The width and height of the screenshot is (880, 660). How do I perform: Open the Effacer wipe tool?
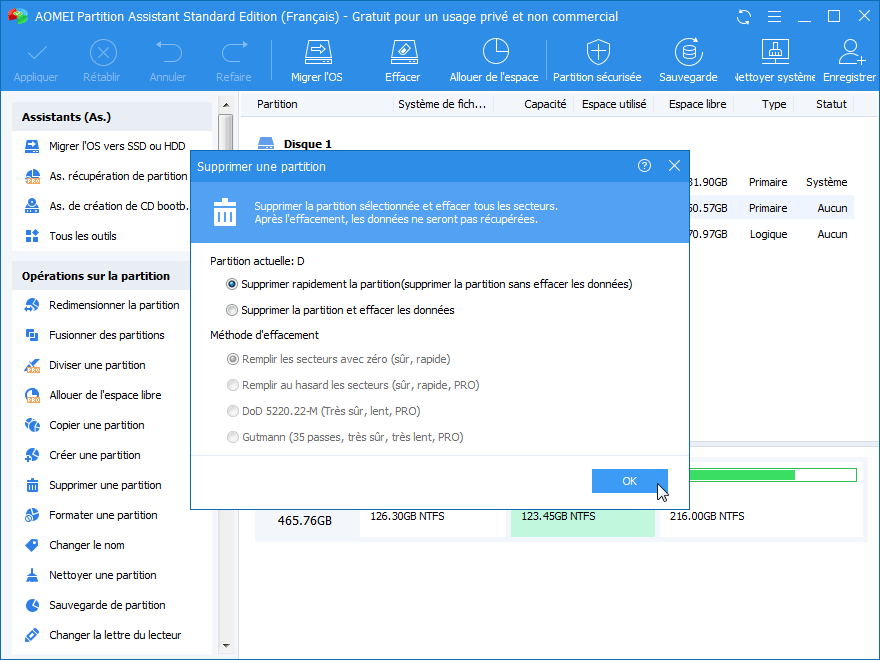tap(403, 61)
